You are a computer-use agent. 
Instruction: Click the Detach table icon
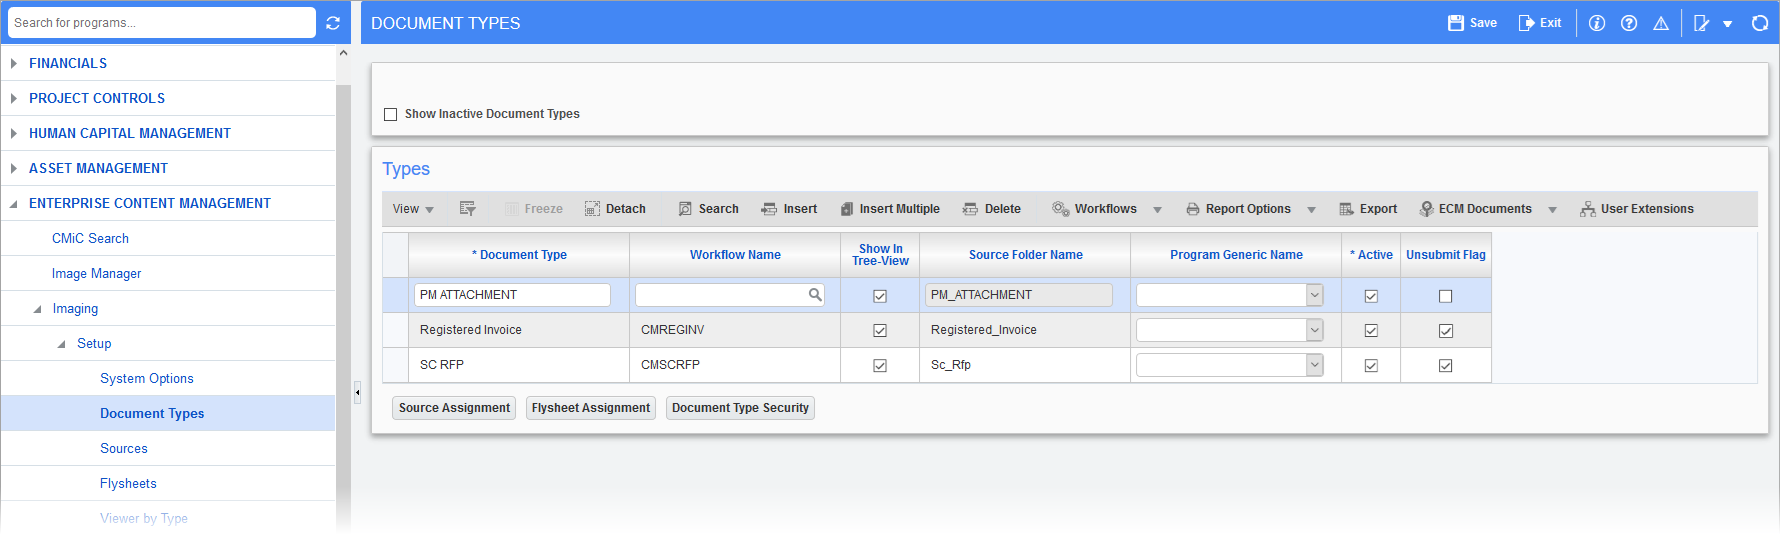click(x=592, y=209)
